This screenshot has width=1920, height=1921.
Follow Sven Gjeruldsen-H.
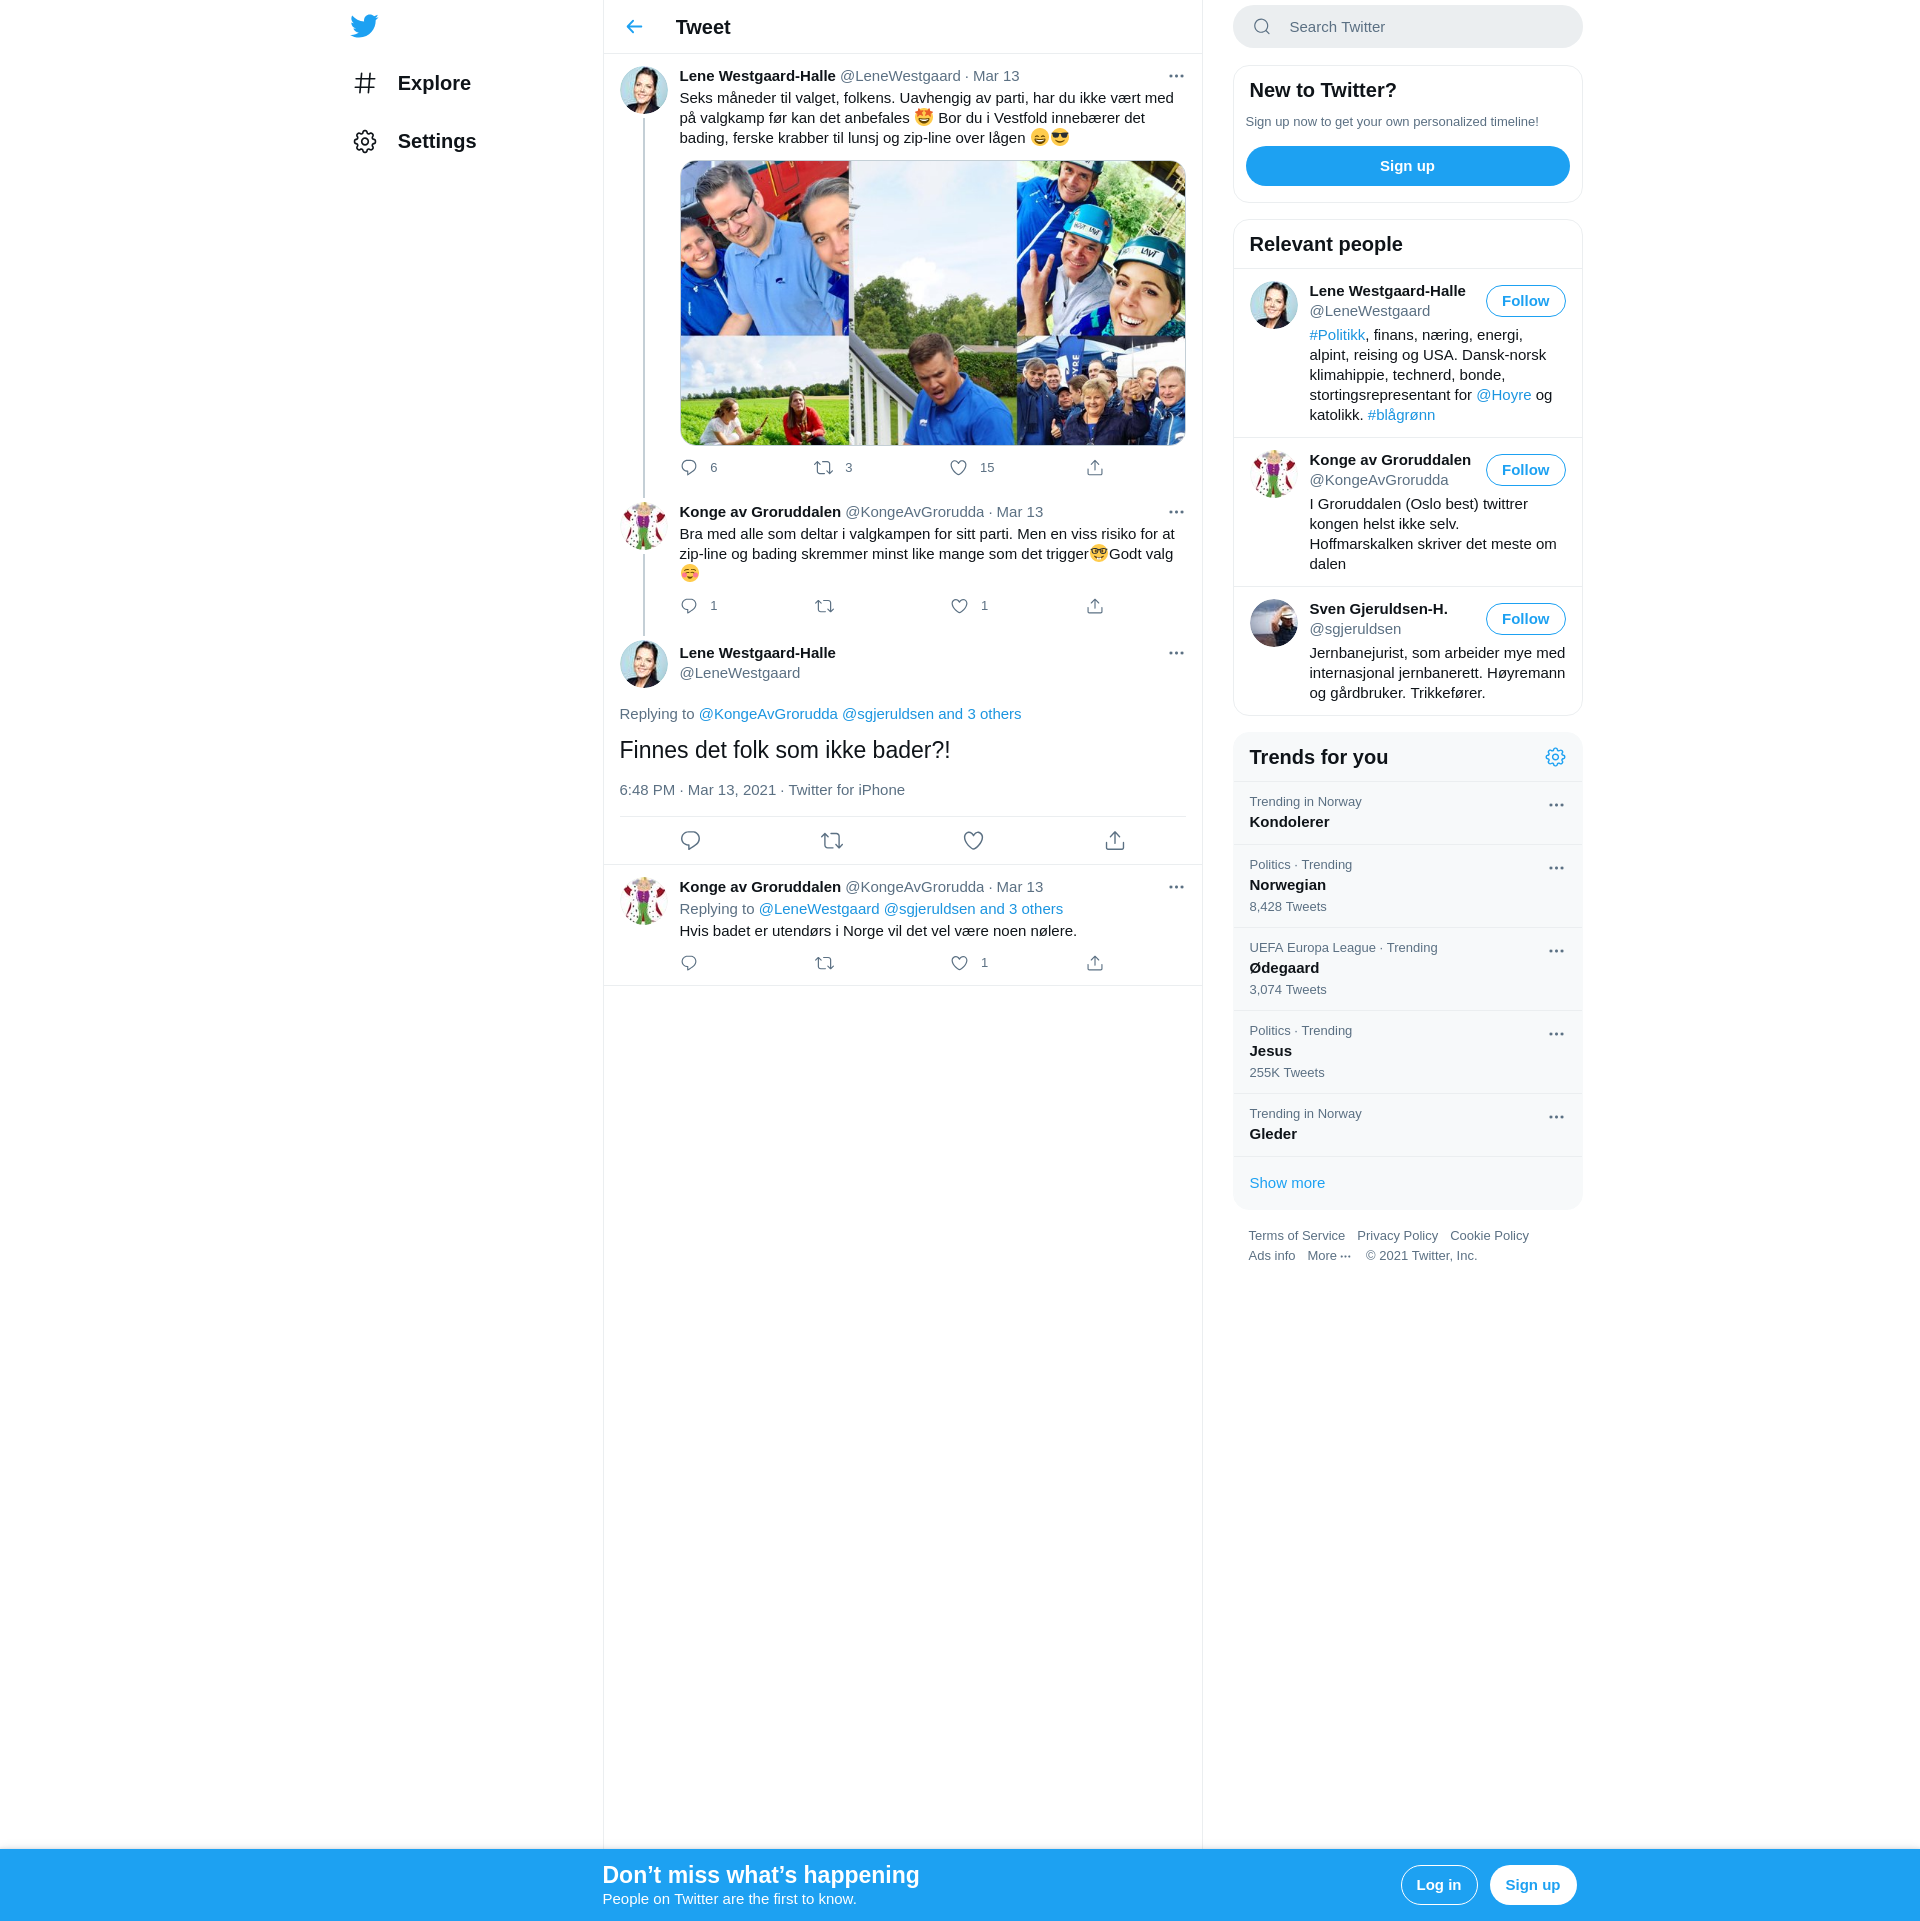(x=1525, y=619)
